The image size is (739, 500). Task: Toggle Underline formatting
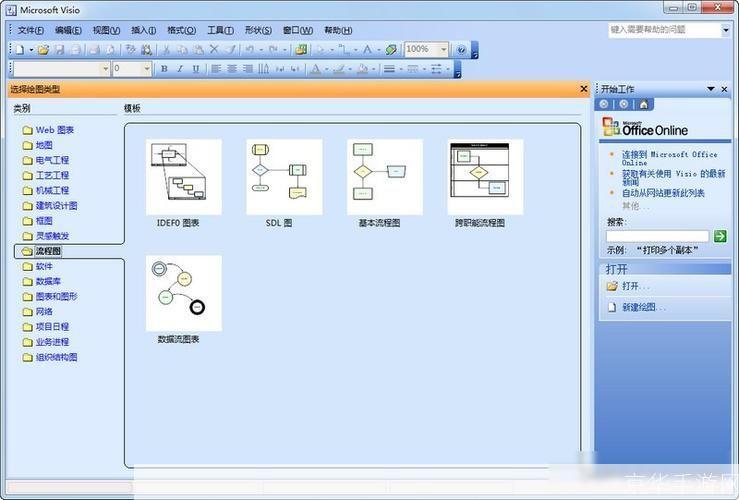(196, 69)
